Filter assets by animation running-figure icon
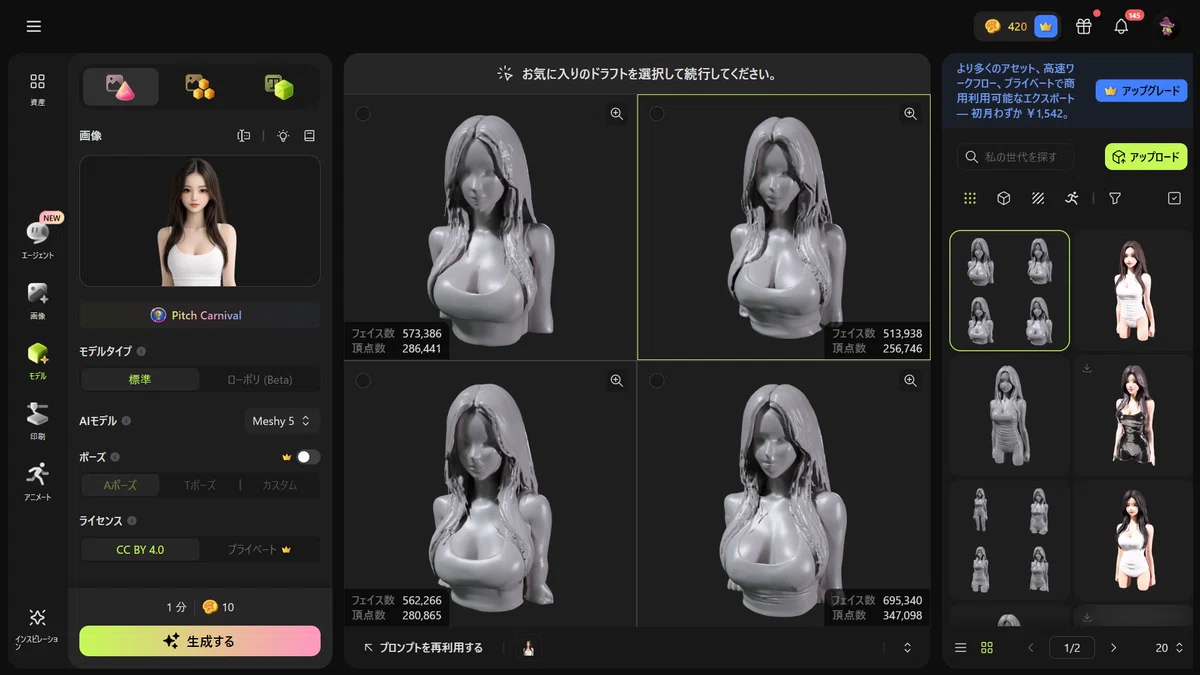1200x675 pixels. point(1072,198)
